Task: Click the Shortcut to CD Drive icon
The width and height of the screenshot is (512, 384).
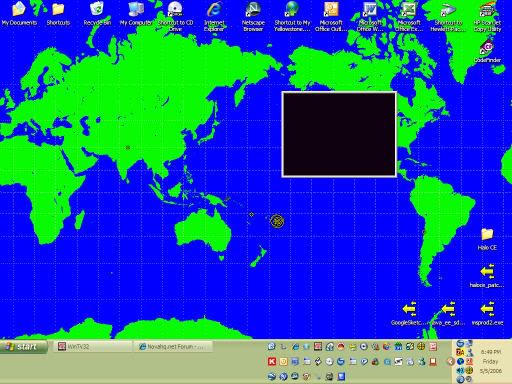Action: click(x=175, y=16)
